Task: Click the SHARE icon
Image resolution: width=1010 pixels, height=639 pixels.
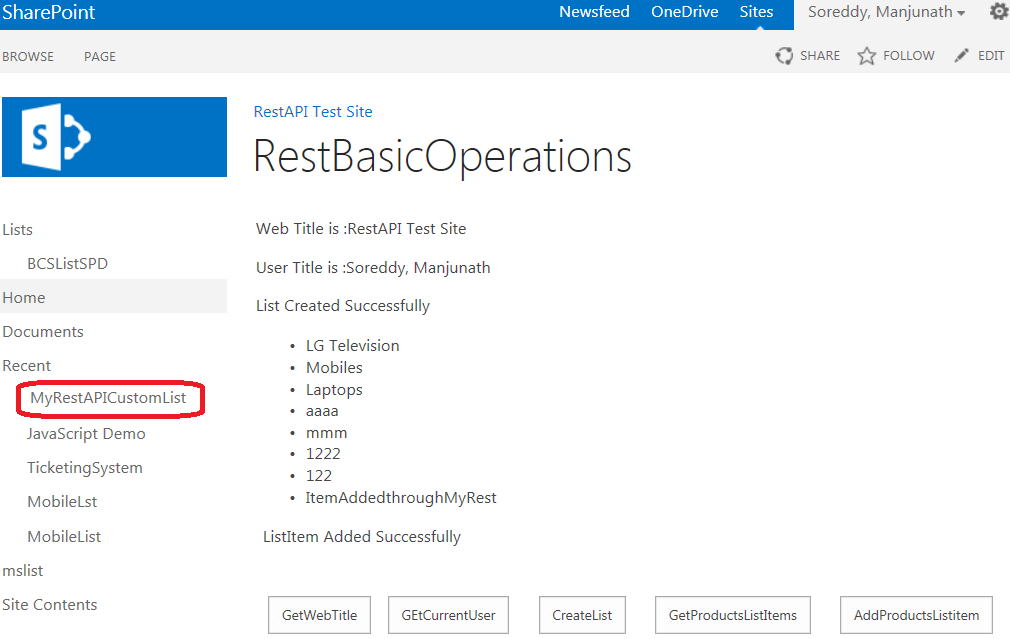Action: click(784, 55)
